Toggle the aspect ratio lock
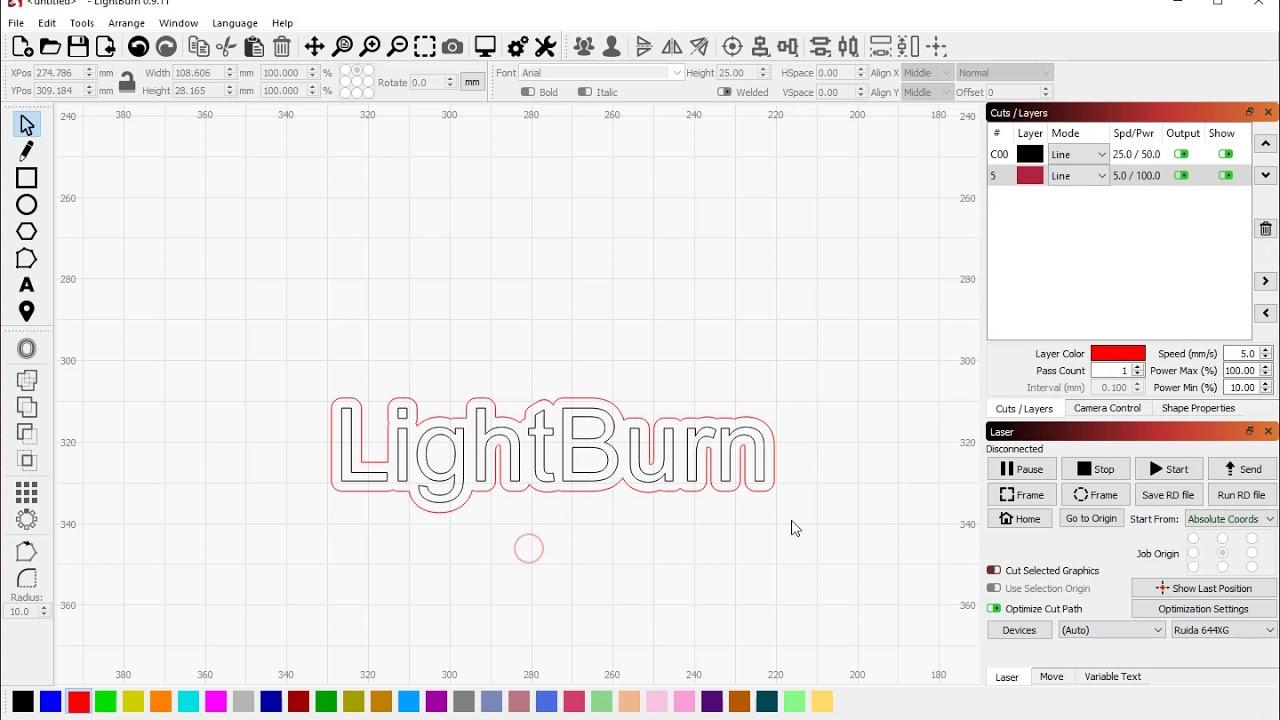The image size is (1280, 720). [x=127, y=82]
